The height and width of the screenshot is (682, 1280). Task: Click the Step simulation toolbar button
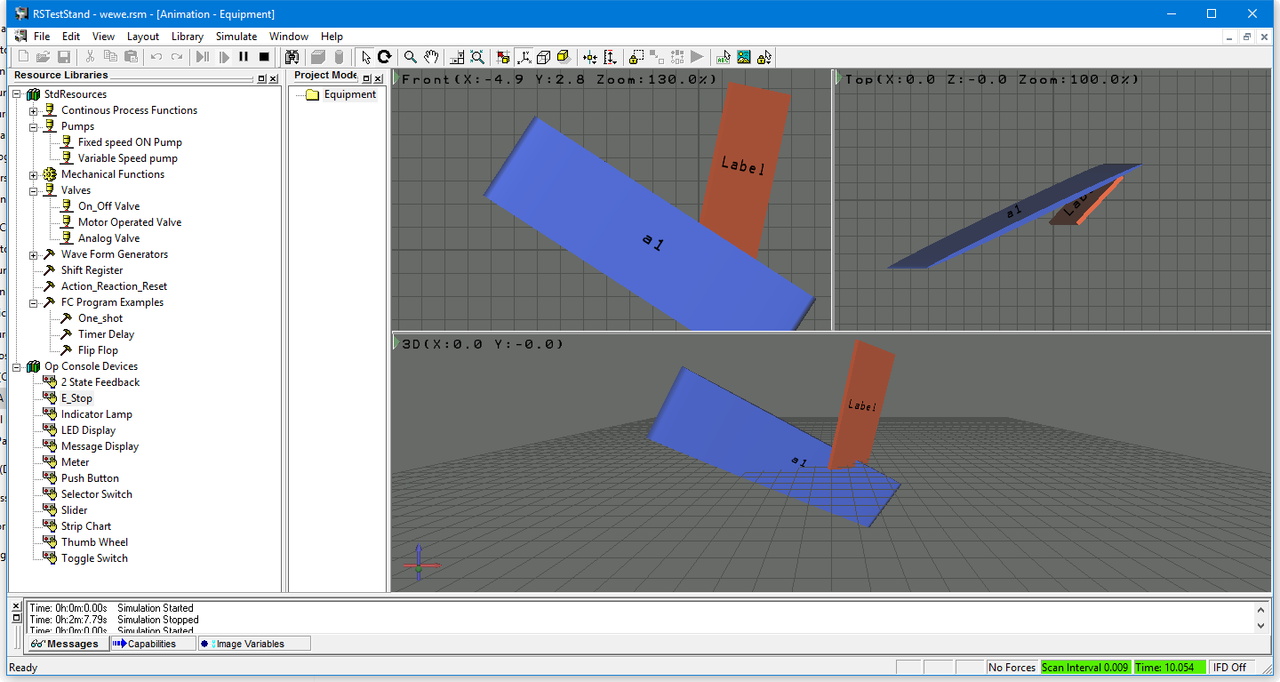(203, 57)
